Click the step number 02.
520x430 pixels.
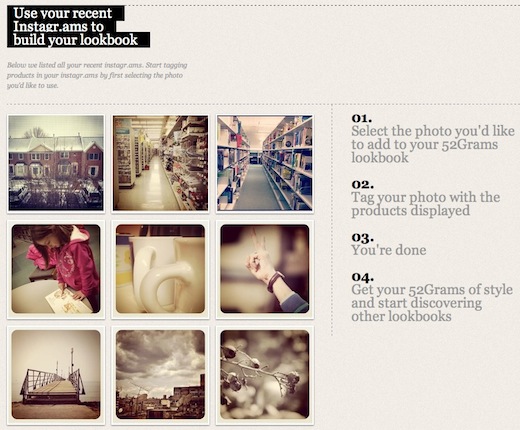click(x=362, y=185)
